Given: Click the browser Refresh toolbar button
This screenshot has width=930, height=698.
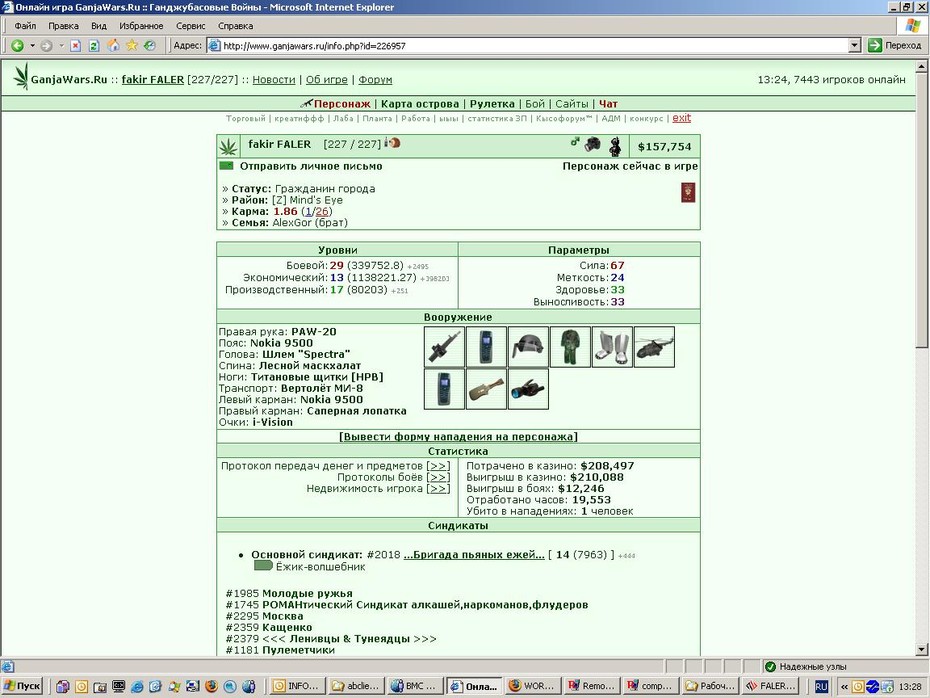Looking at the screenshot, I should [x=94, y=46].
